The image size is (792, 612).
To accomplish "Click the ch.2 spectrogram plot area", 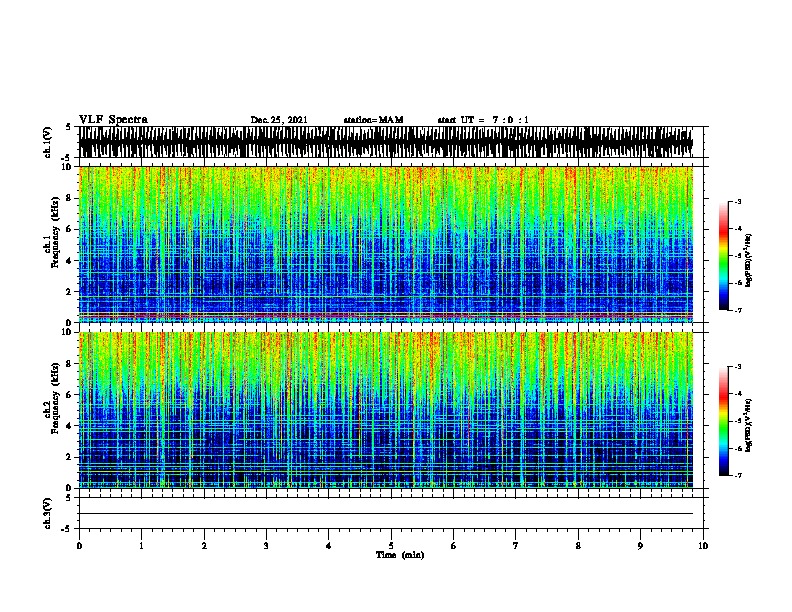I will 385,410.
